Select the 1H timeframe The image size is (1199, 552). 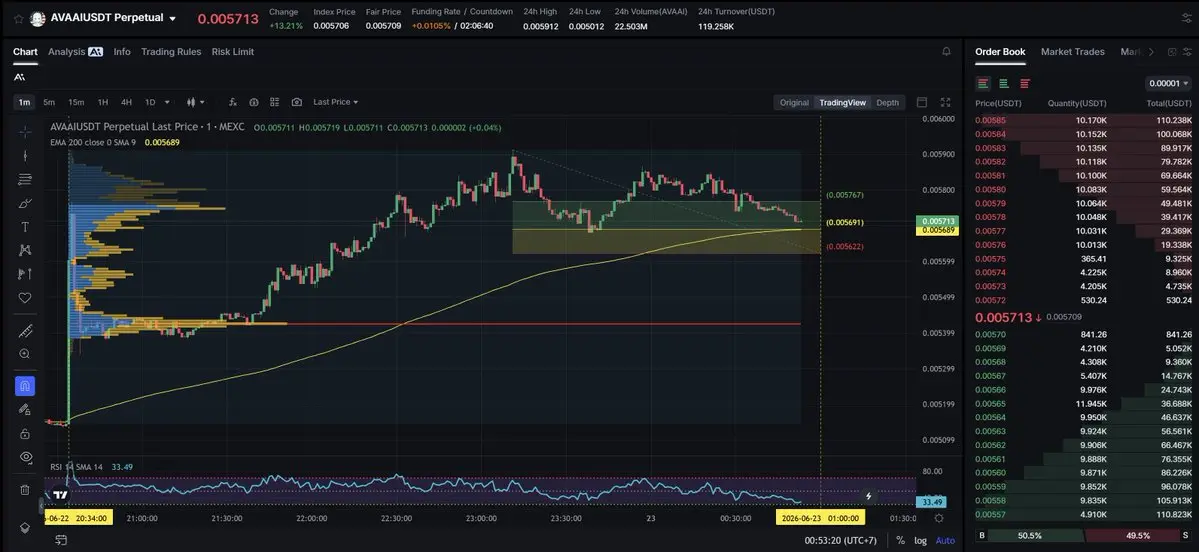point(102,102)
